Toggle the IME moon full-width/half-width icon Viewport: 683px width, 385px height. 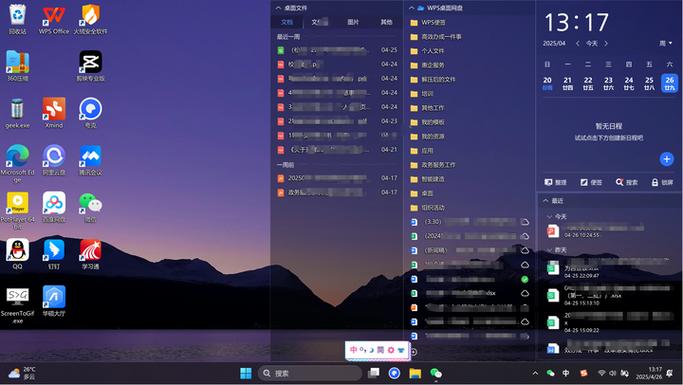tap(371, 350)
